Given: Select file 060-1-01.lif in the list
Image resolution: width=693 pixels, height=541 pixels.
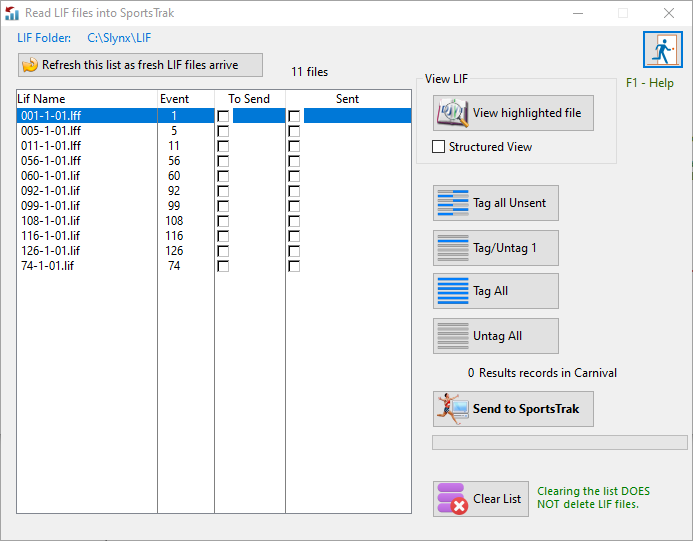Looking at the screenshot, I should pyautogui.click(x=50, y=176).
